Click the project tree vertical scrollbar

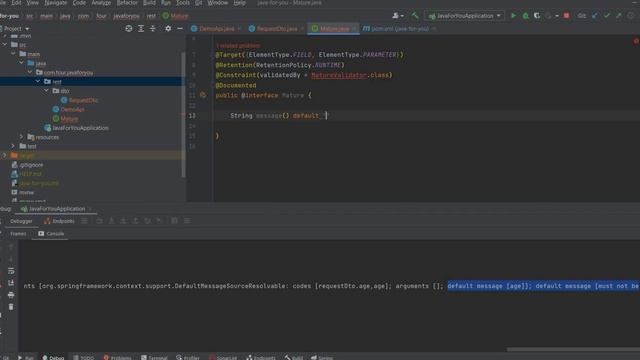coord(183,114)
